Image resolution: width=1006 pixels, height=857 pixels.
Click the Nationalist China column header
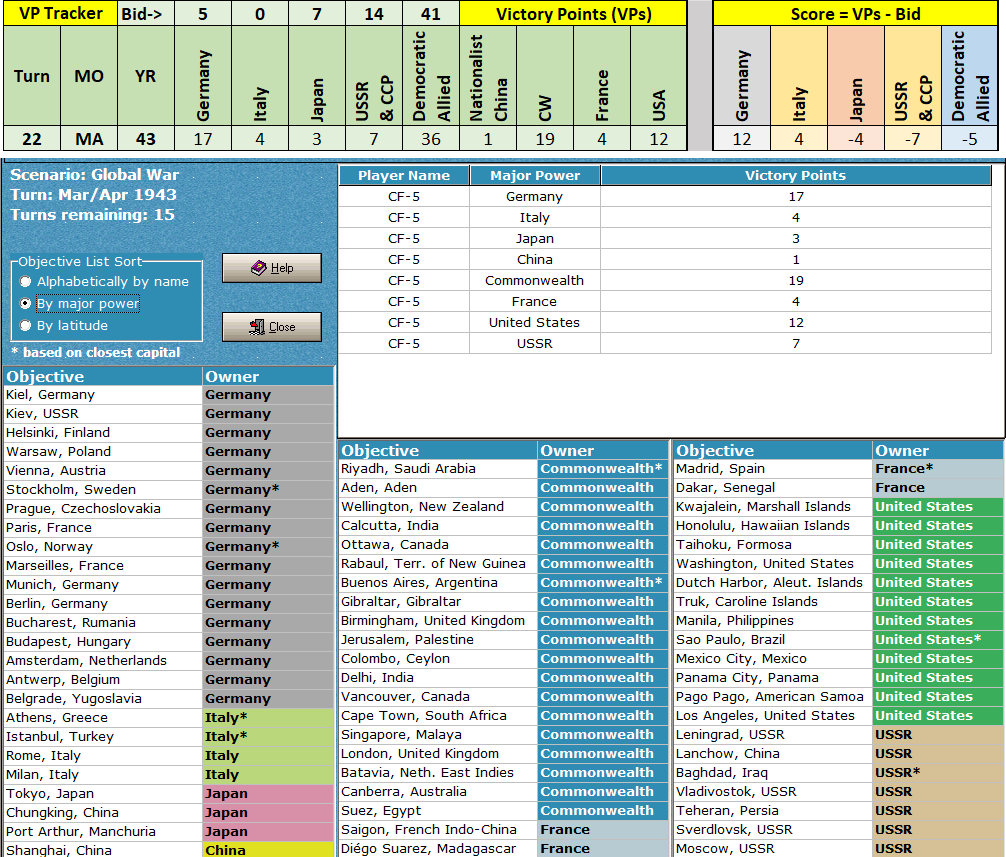point(488,76)
